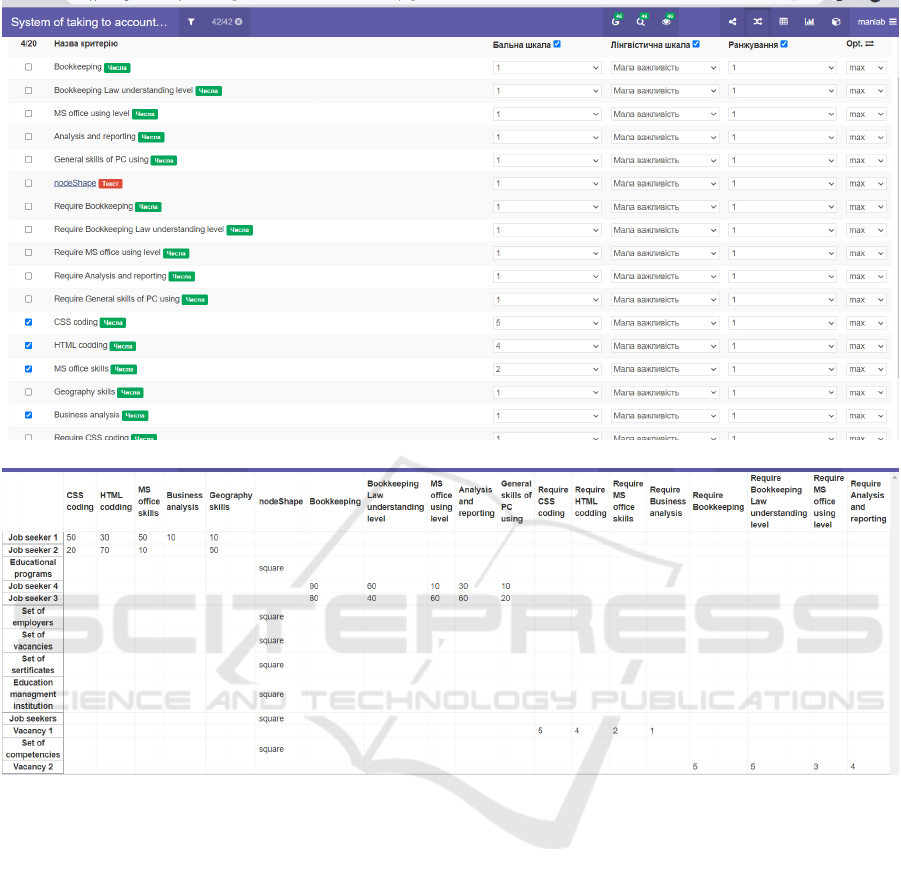Image resolution: width=901 pixels, height=884 pixels.
Task: Open ranking dropdown for MS office skills
Action: 782,369
